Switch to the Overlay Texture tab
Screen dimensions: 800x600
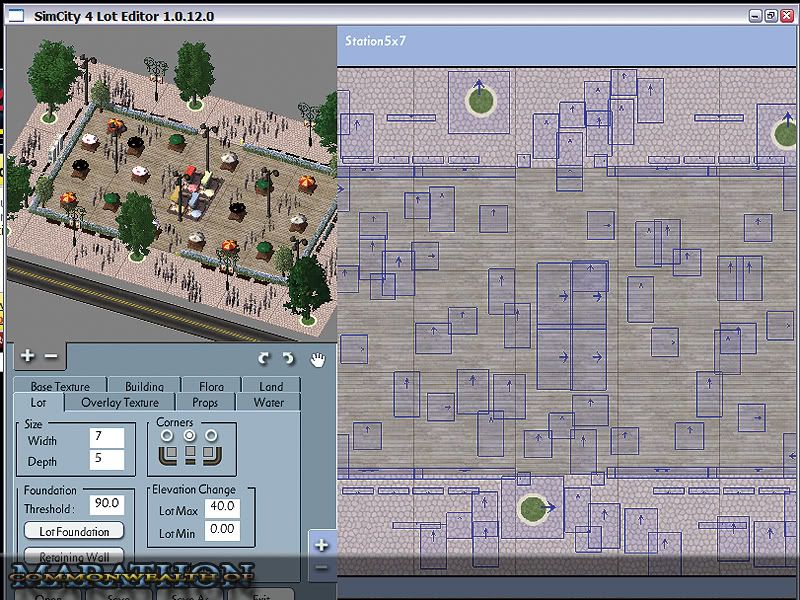point(120,403)
